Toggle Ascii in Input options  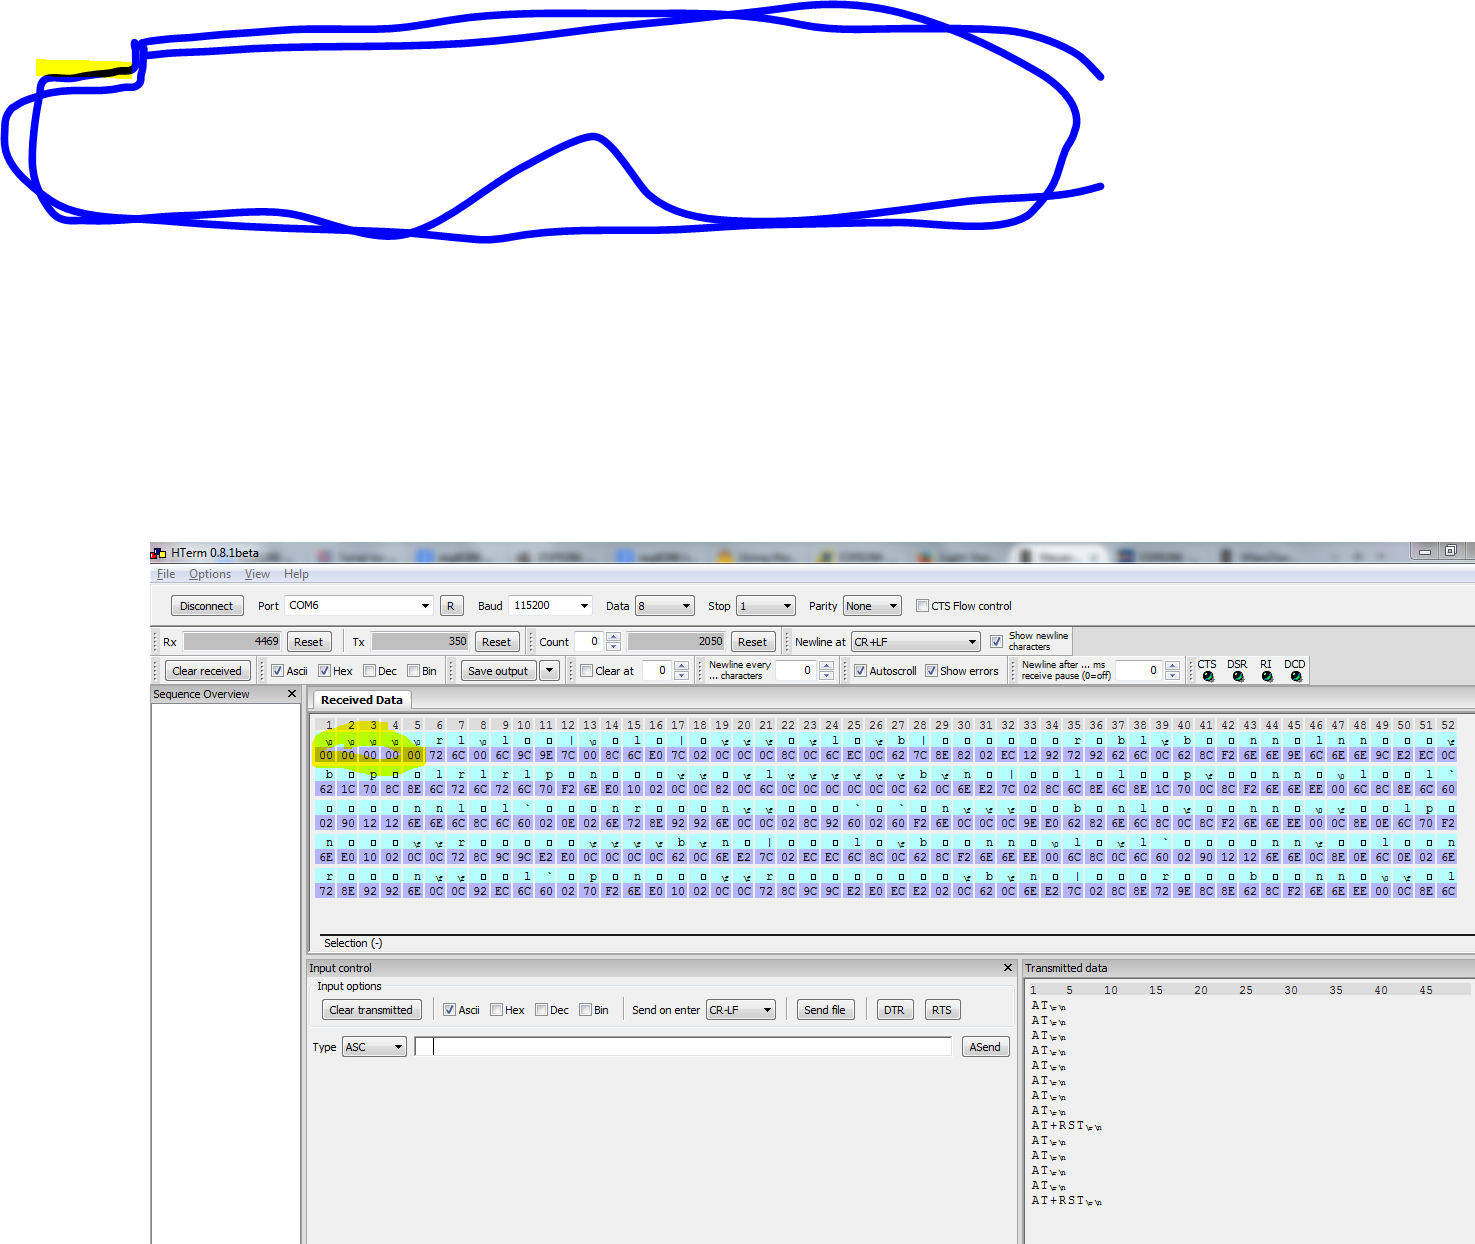[450, 1010]
